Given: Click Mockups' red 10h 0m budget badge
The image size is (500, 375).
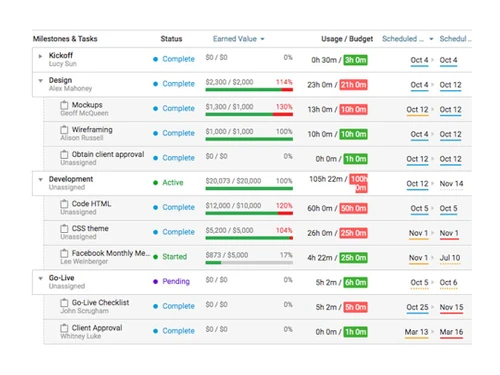Looking at the screenshot, I should tap(353, 109).
